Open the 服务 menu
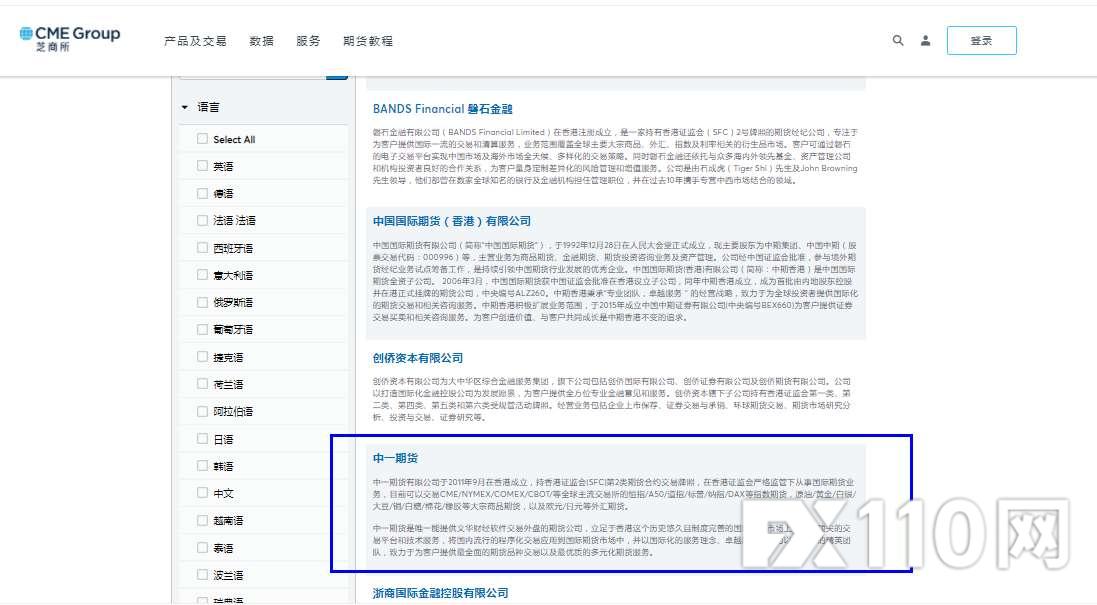The width and height of the screenshot is (1097, 605). (308, 41)
